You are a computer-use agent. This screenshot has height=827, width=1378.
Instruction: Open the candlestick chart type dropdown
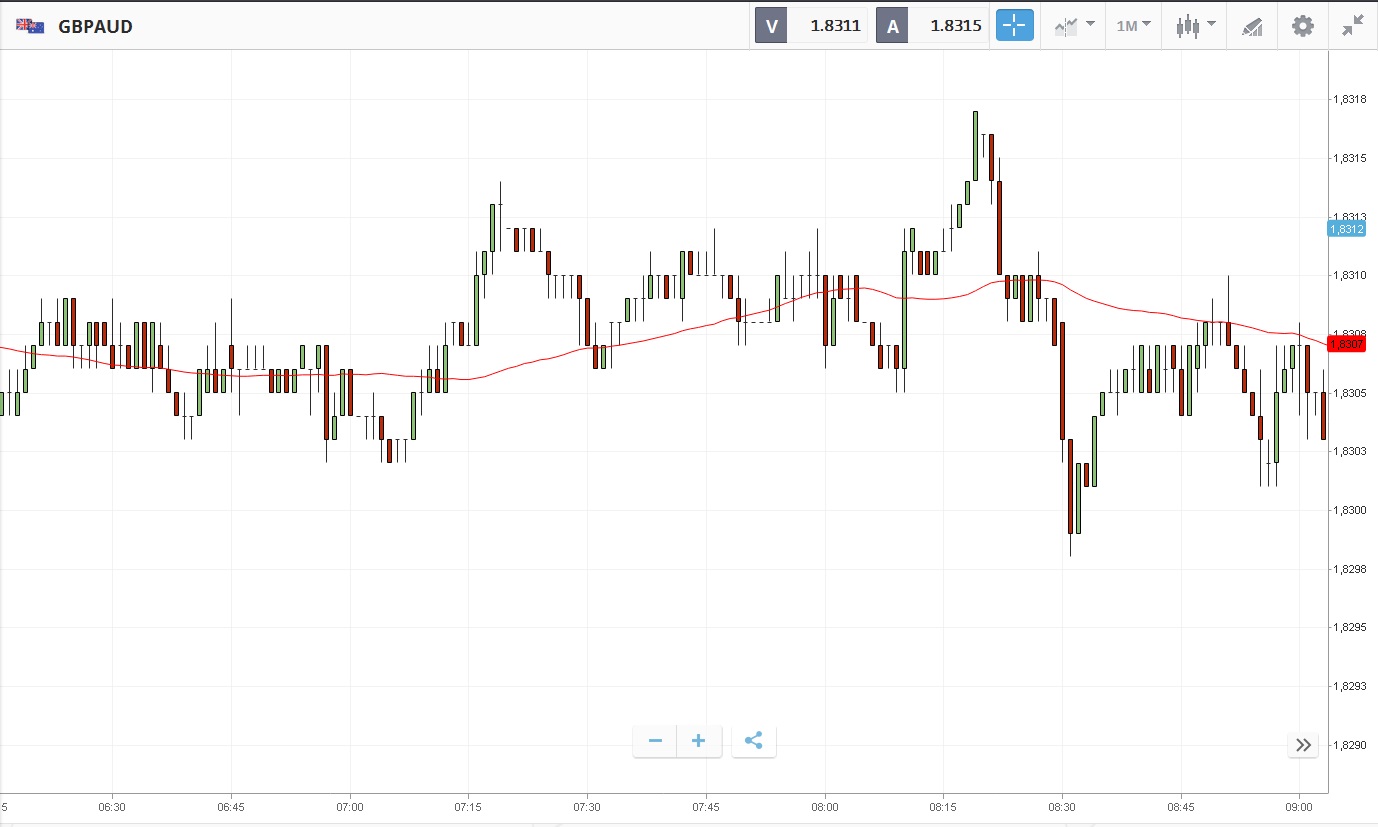click(x=1195, y=26)
